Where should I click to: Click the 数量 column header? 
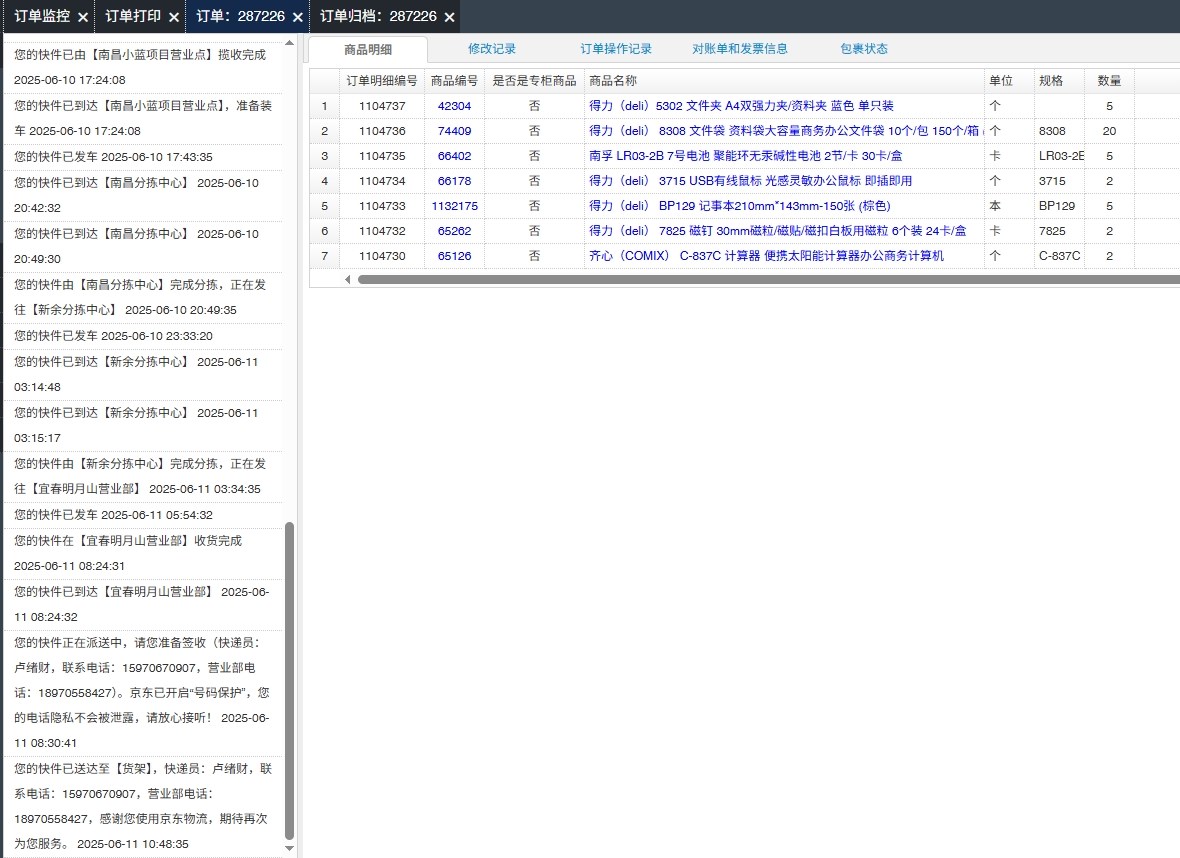[x=1109, y=81]
